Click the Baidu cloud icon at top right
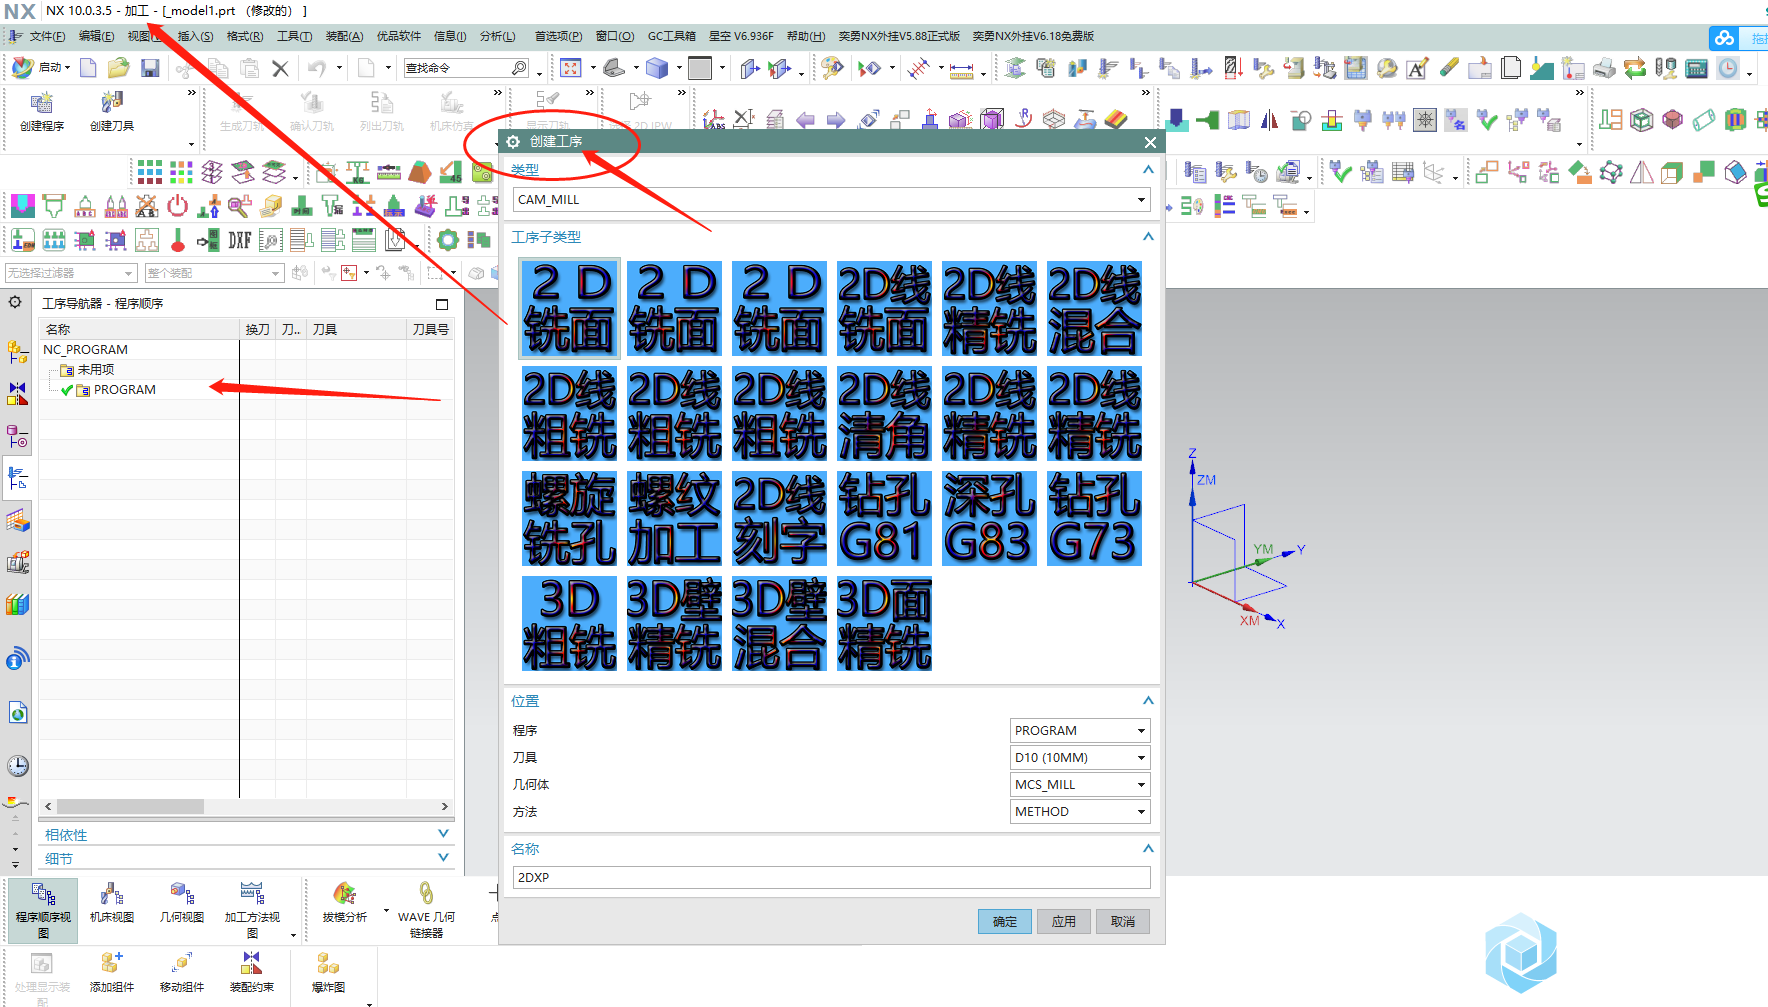Image resolution: width=1768 pixels, height=1007 pixels. pyautogui.click(x=1724, y=38)
